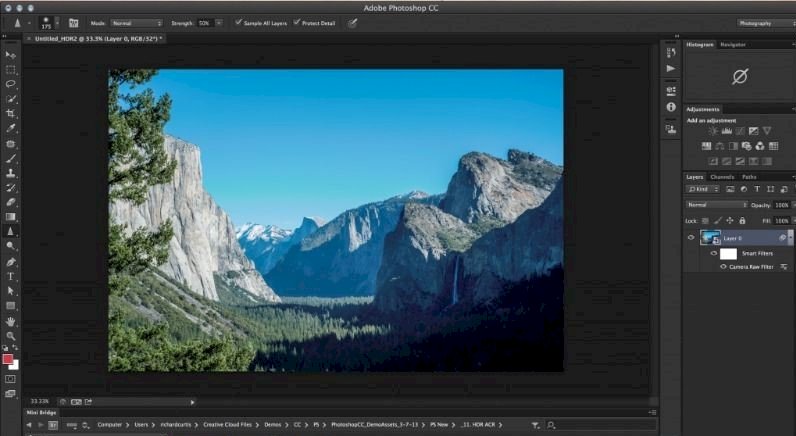Viewport: 796px width, 436px height.
Task: Select the Pen tool
Action: 11,261
